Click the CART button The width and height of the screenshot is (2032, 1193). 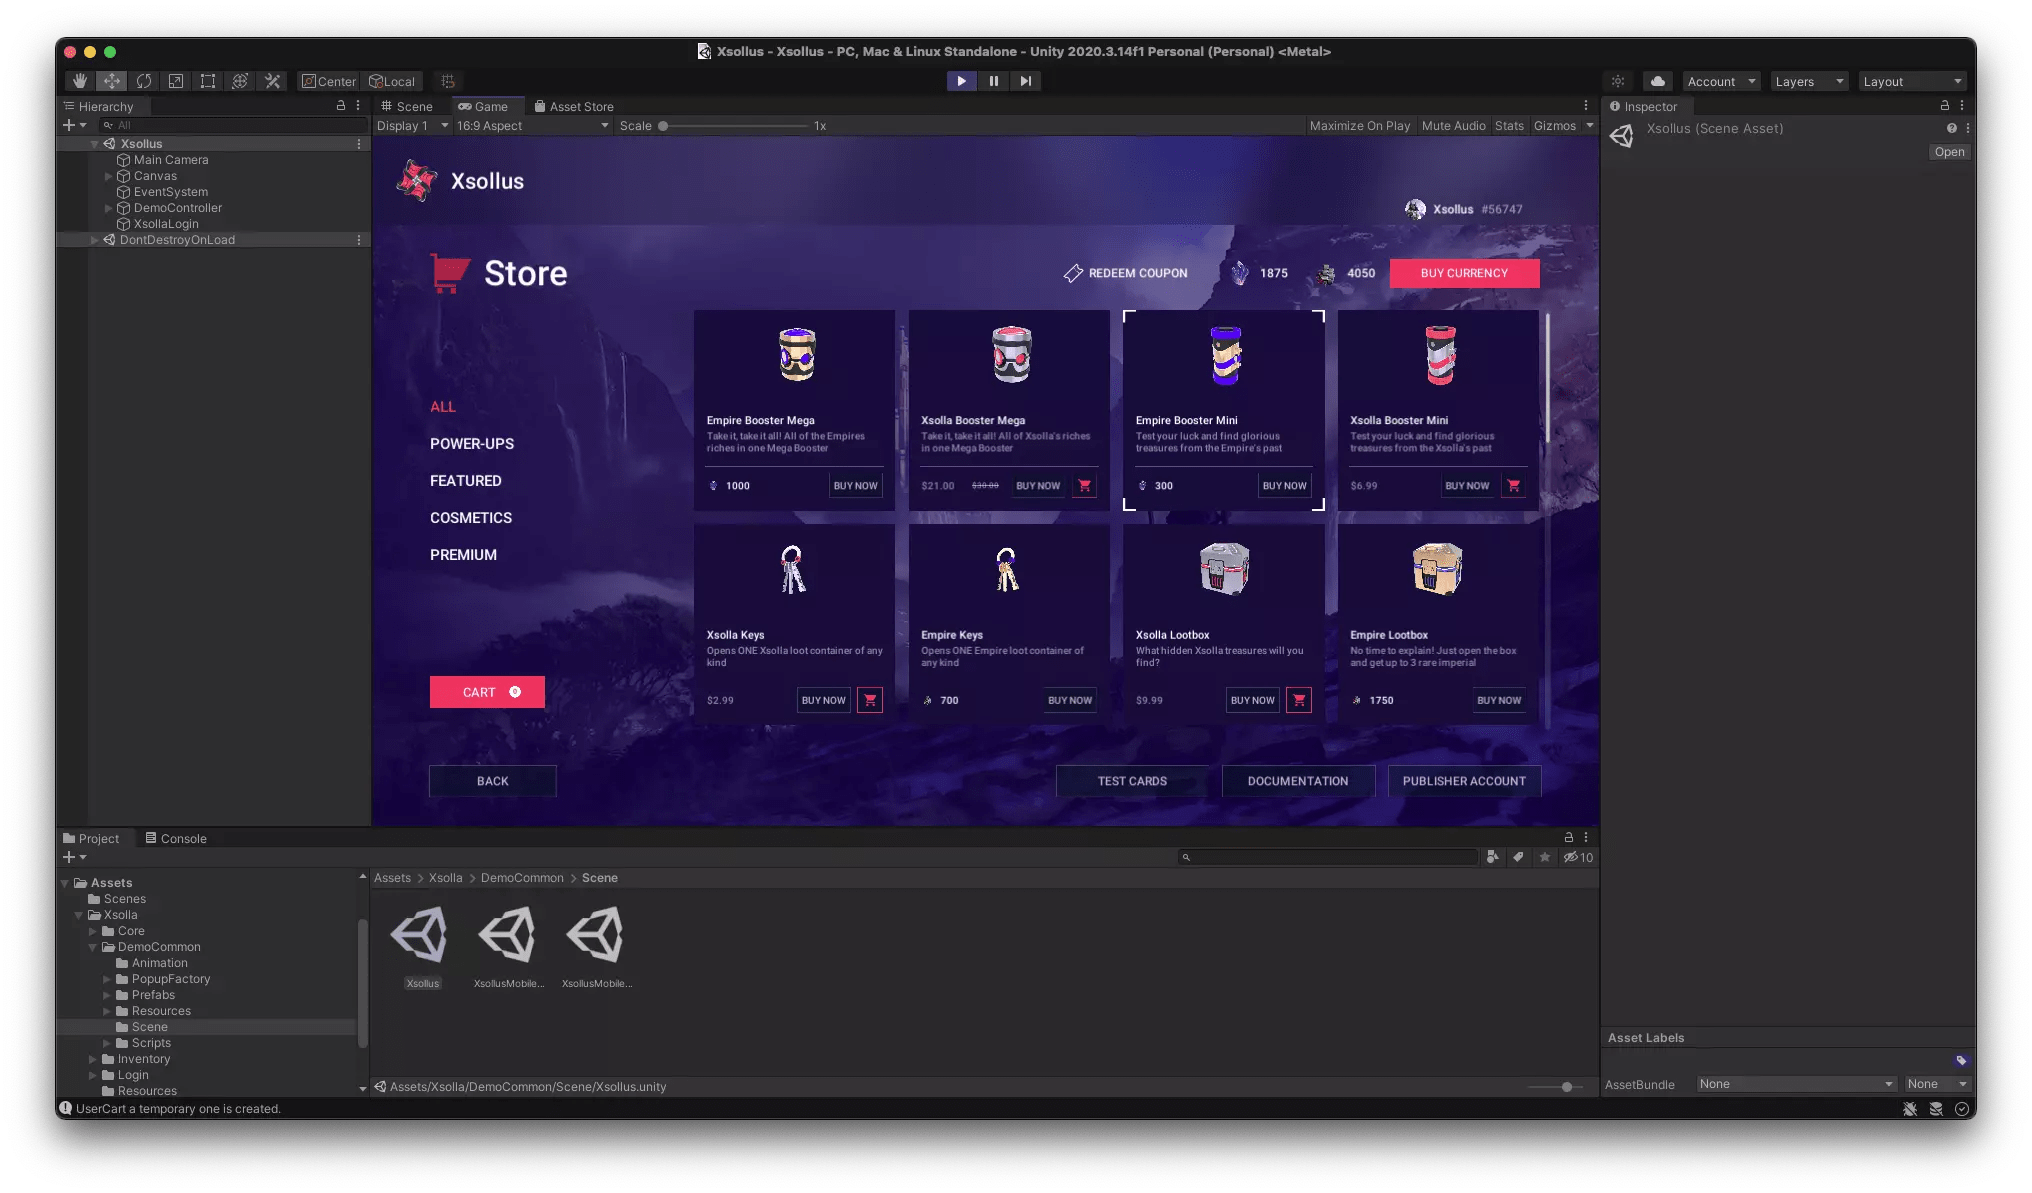point(487,692)
